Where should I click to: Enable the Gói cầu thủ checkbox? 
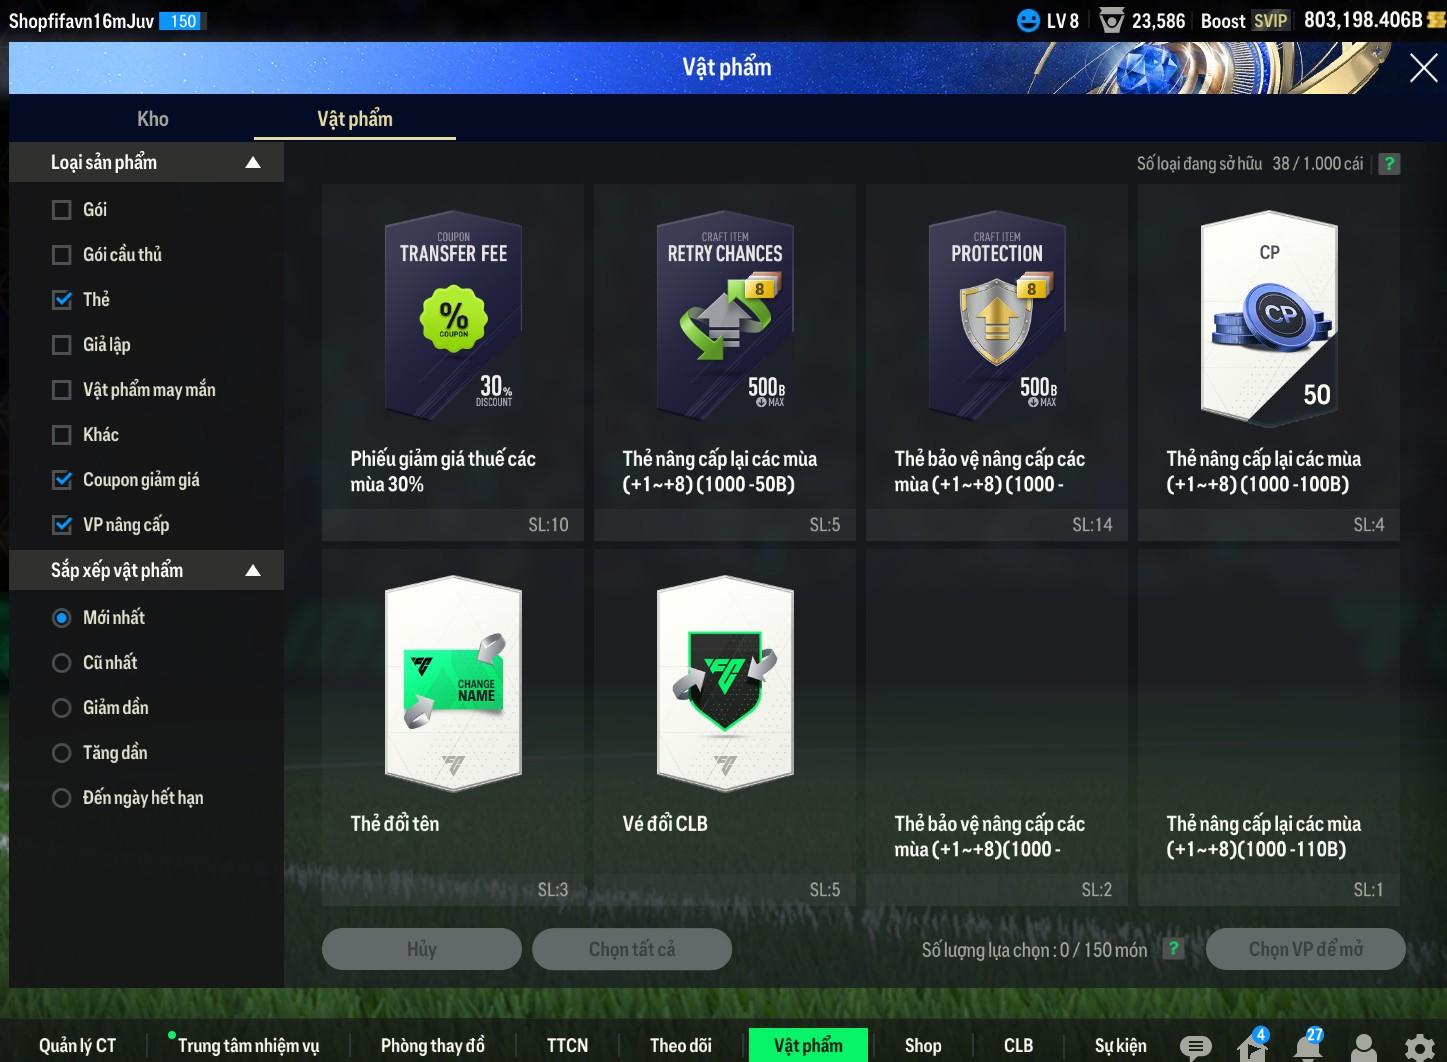[x=62, y=255]
